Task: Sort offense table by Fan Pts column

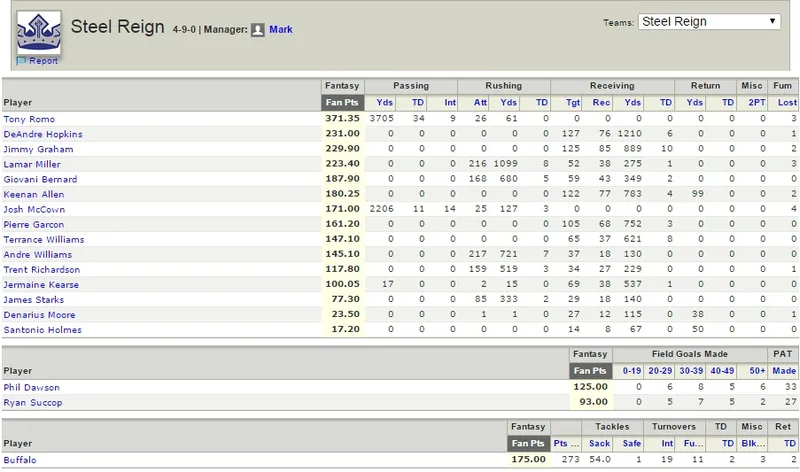Action: 342,103
